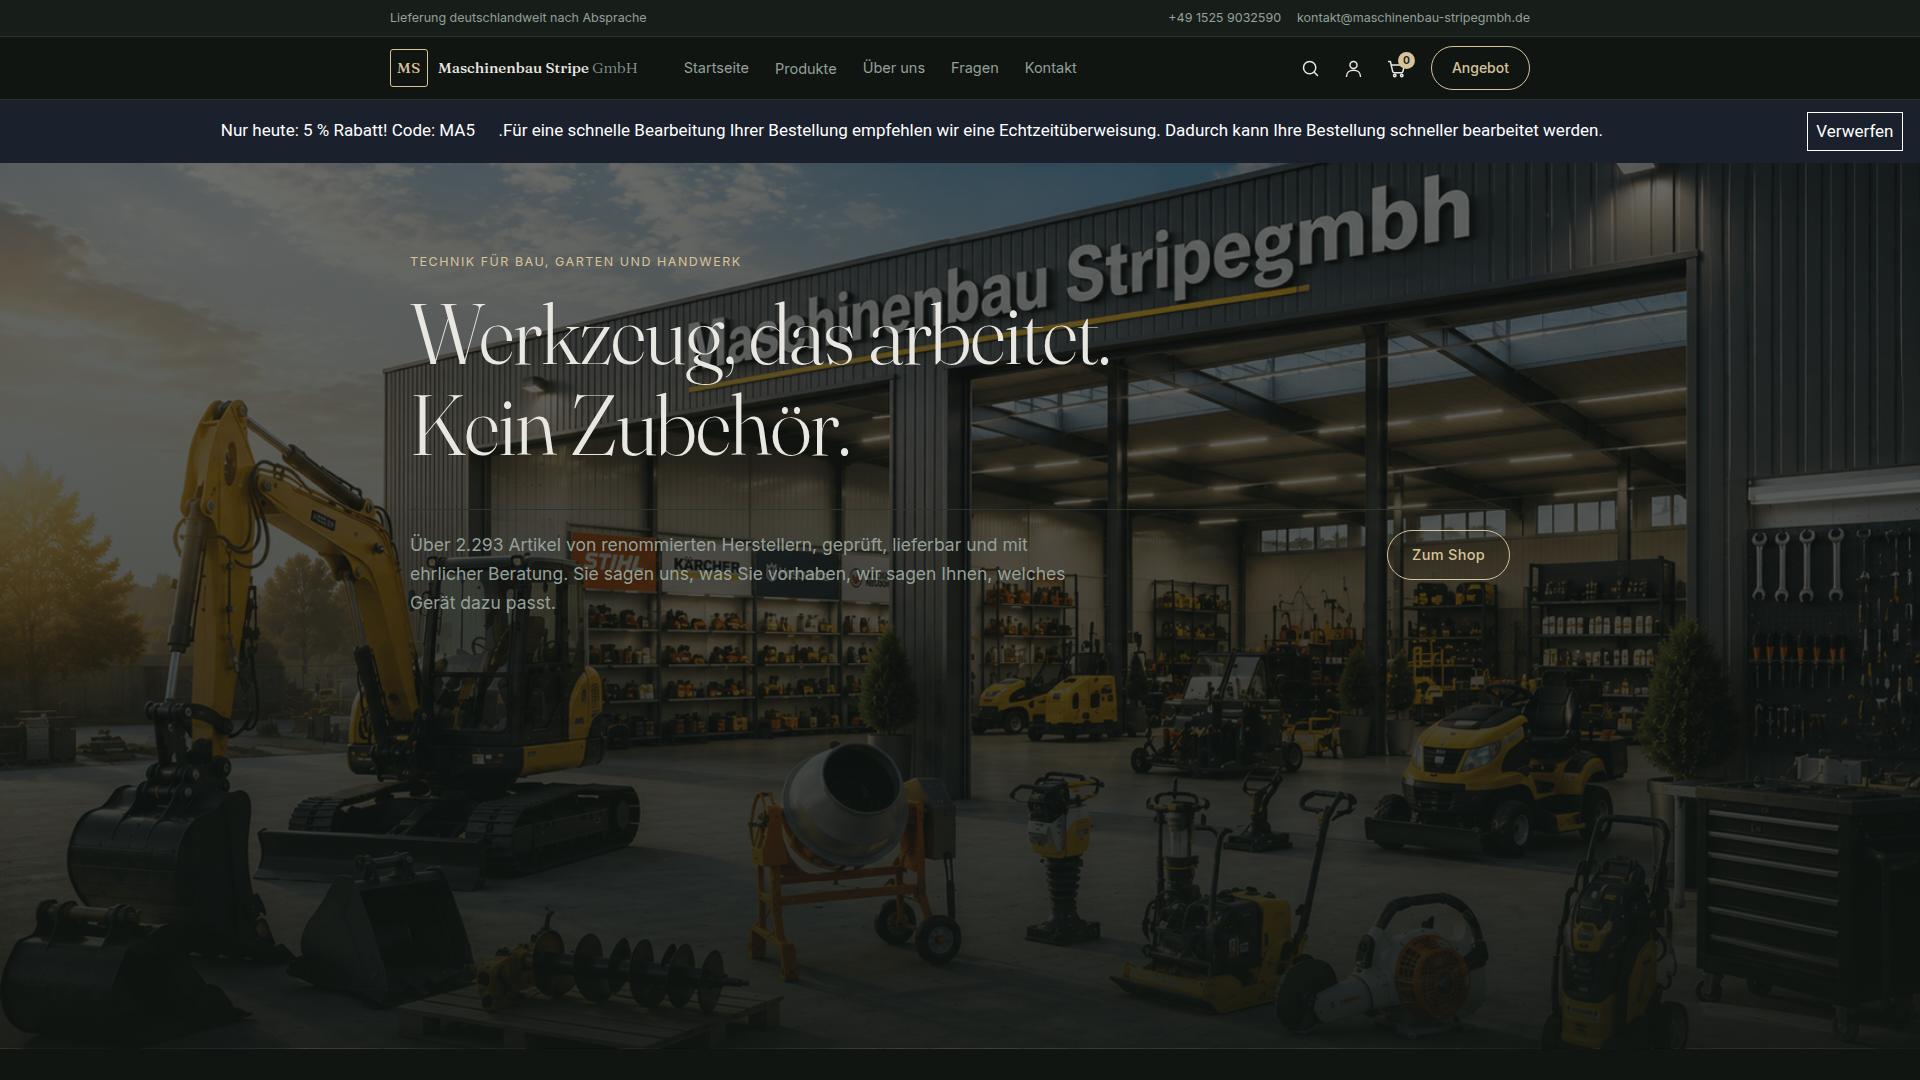Image resolution: width=1920 pixels, height=1080 pixels.
Task: Go to Startseite in the navigation
Action: coord(716,68)
